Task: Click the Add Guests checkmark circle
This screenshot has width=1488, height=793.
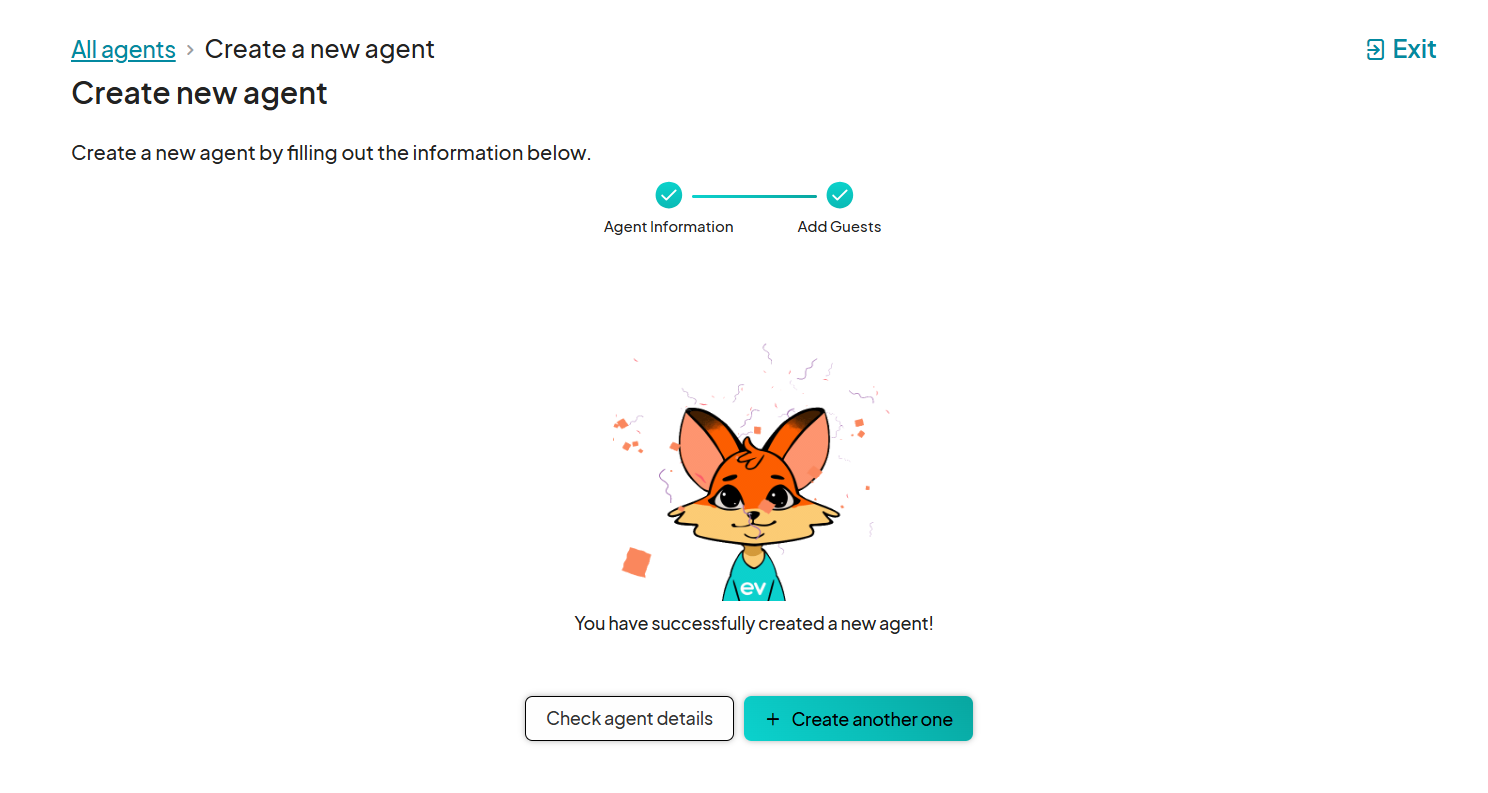Action: (x=839, y=195)
